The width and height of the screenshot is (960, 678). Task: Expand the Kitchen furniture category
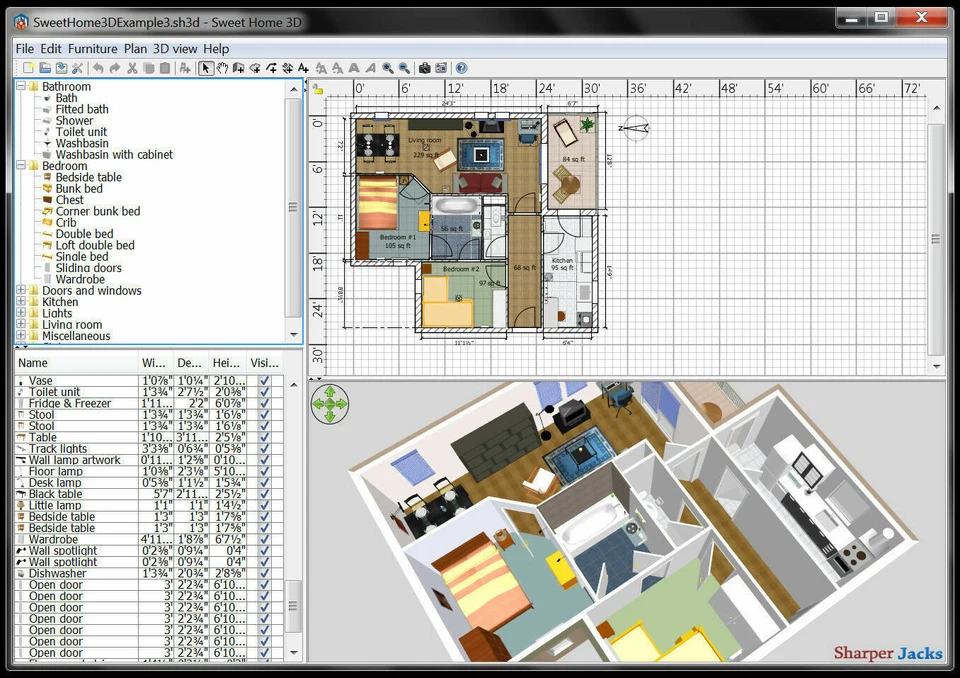coord(20,302)
